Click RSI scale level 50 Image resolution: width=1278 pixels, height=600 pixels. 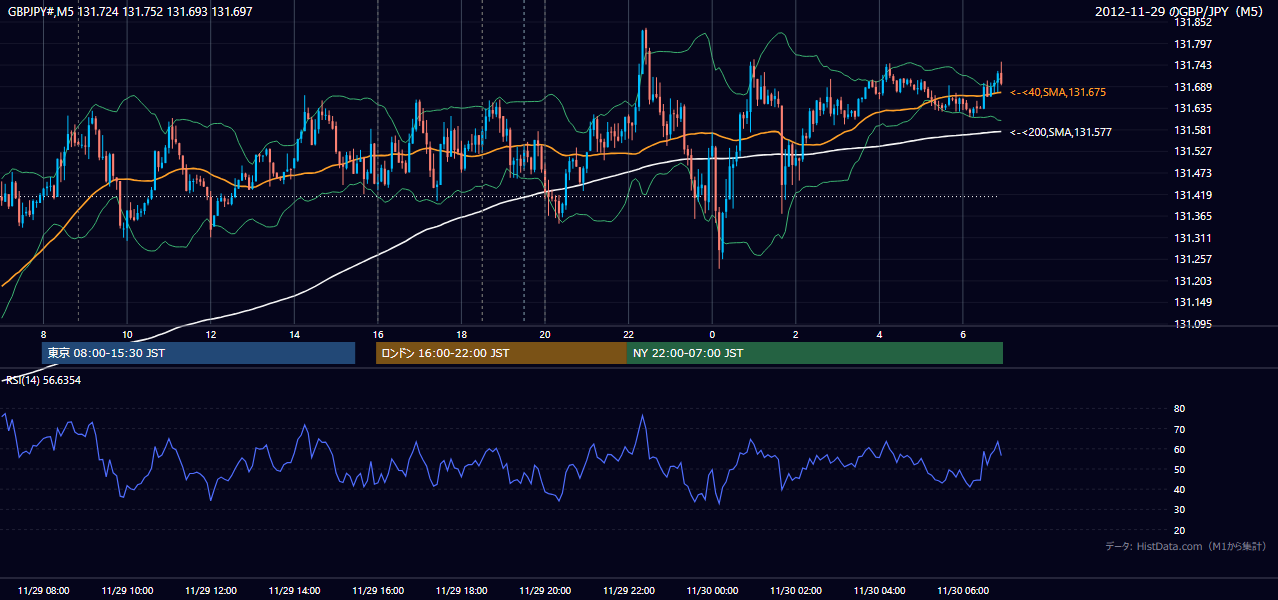[1179, 469]
